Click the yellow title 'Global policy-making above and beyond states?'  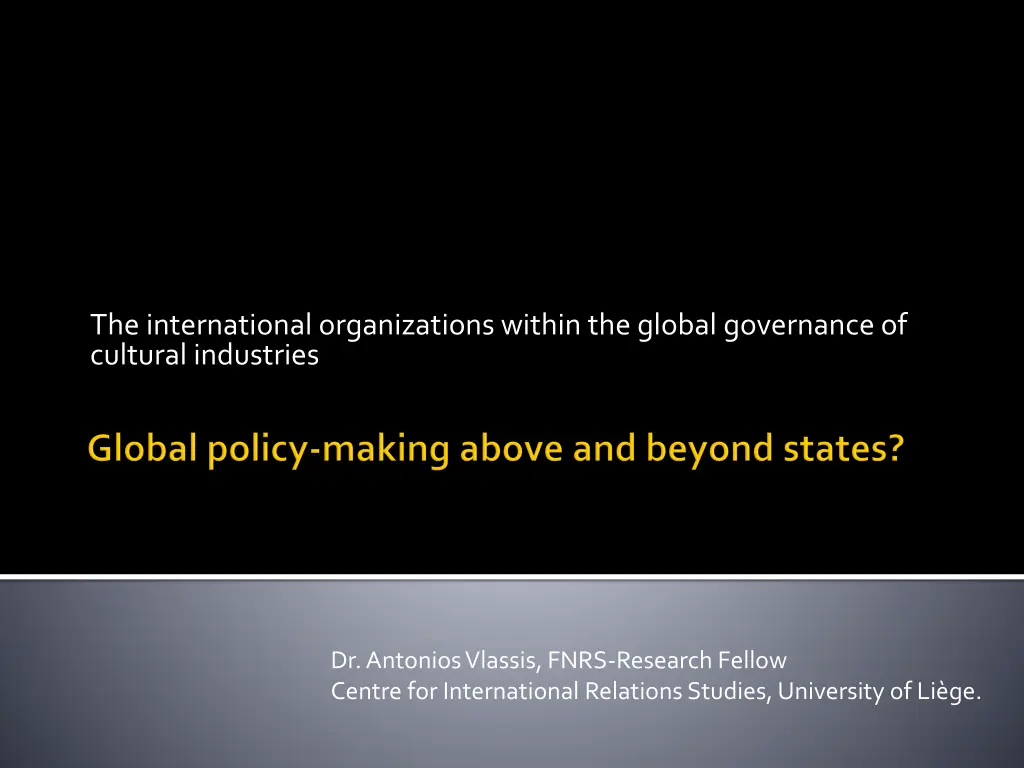click(x=496, y=451)
